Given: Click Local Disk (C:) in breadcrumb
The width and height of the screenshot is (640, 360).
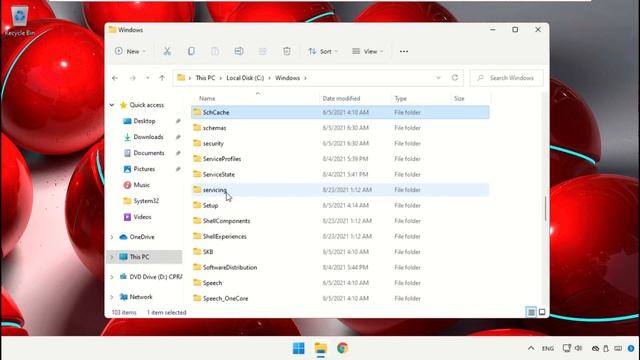Looking at the screenshot, I should point(245,78).
